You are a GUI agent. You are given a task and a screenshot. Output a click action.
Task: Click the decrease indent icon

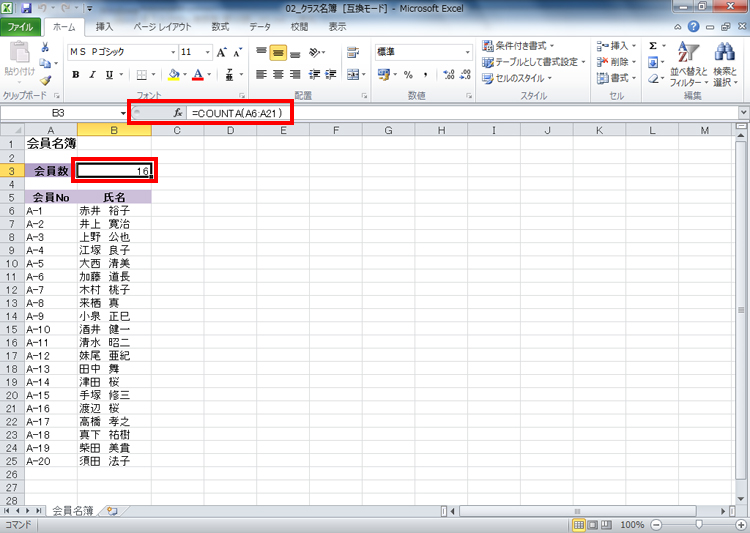pyautogui.click(x=314, y=75)
